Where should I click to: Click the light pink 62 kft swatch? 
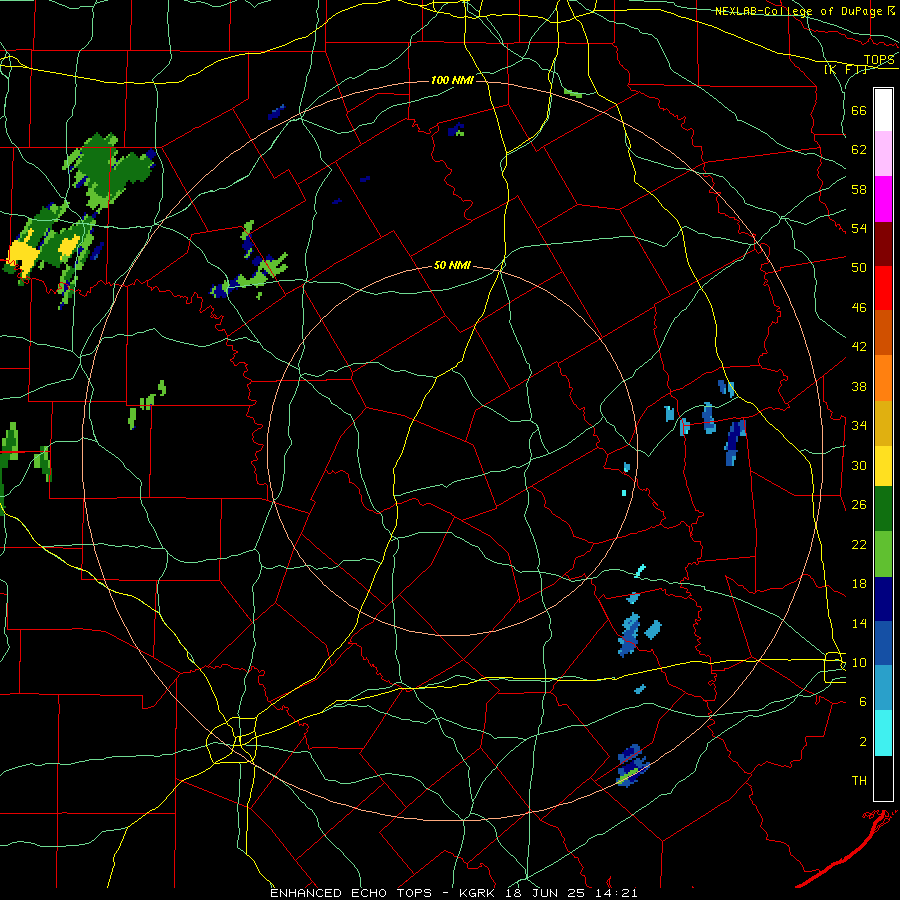883,154
